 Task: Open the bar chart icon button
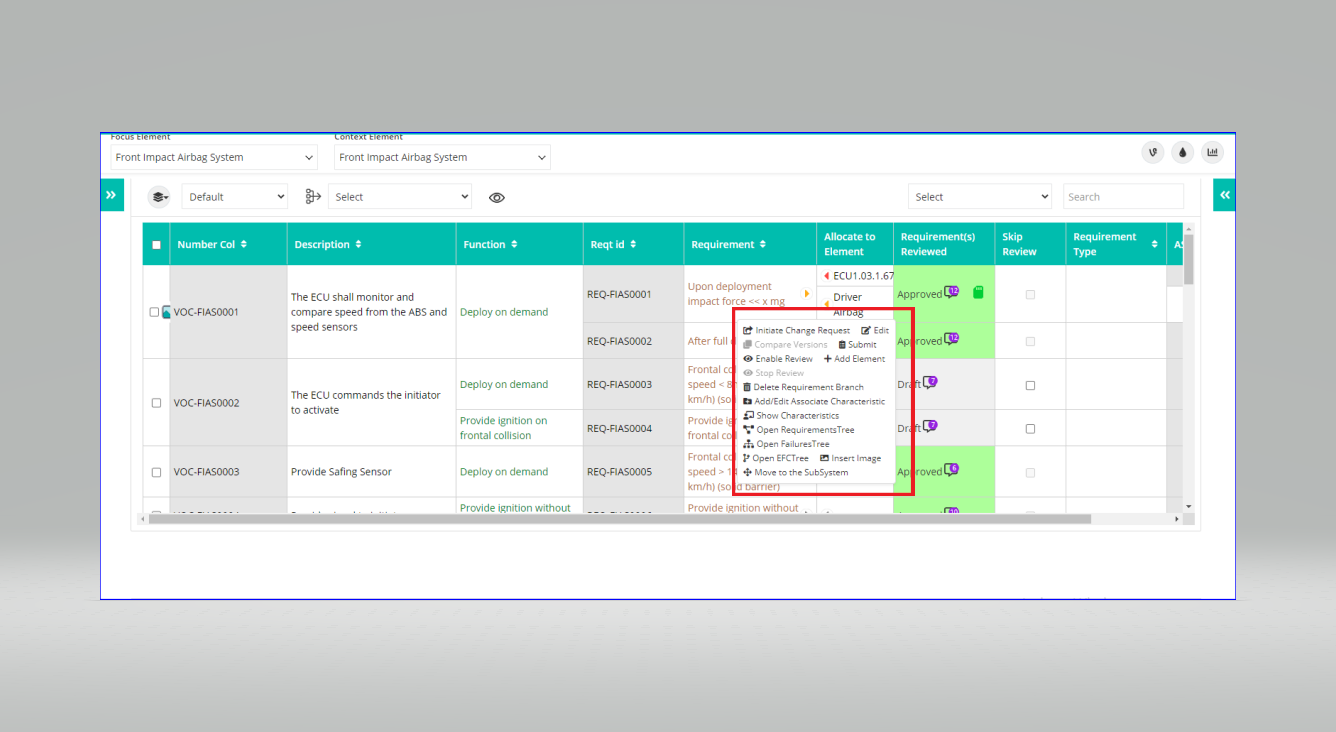click(1213, 153)
